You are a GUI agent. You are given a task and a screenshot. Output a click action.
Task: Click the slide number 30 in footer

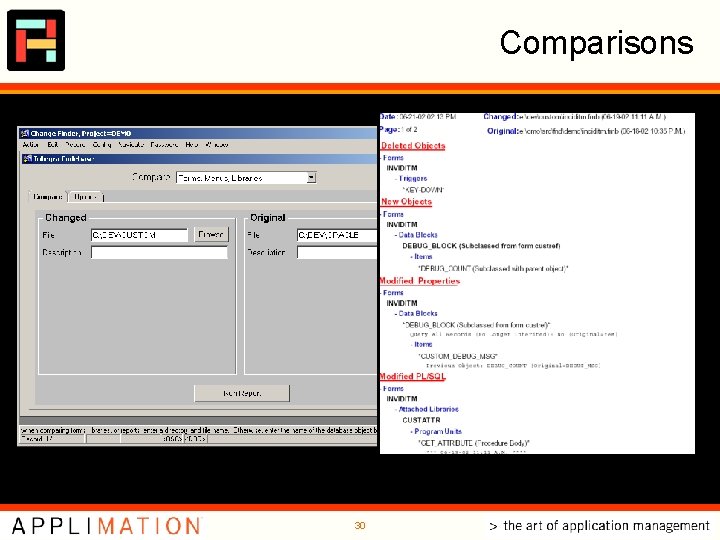coord(360,525)
